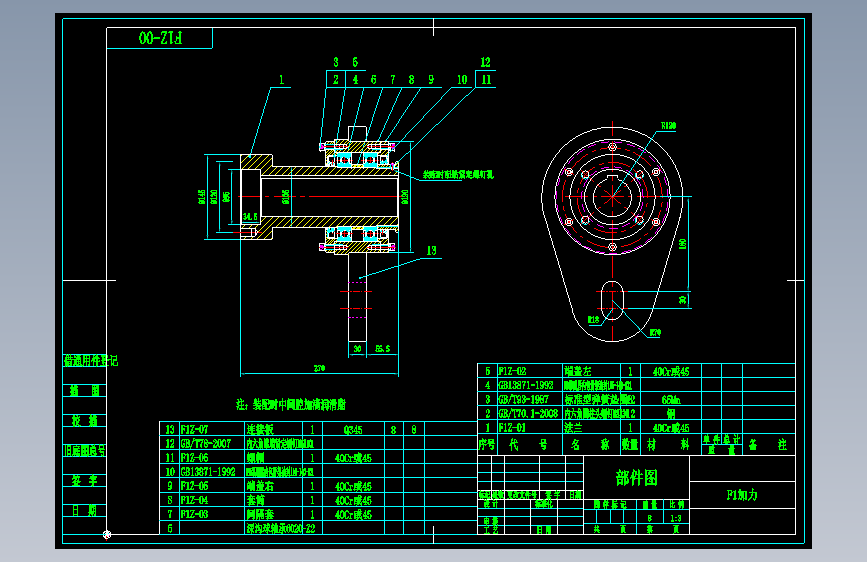Select material 65Mn in row 3
Image resolution: width=867 pixels, height=562 pixels.
[x=671, y=400]
